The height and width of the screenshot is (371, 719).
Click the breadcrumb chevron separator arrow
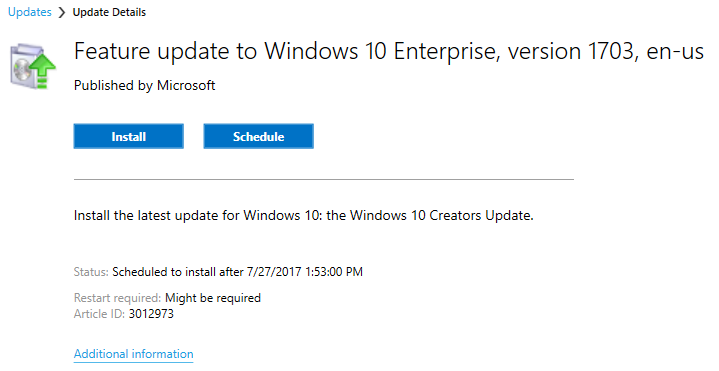62,12
